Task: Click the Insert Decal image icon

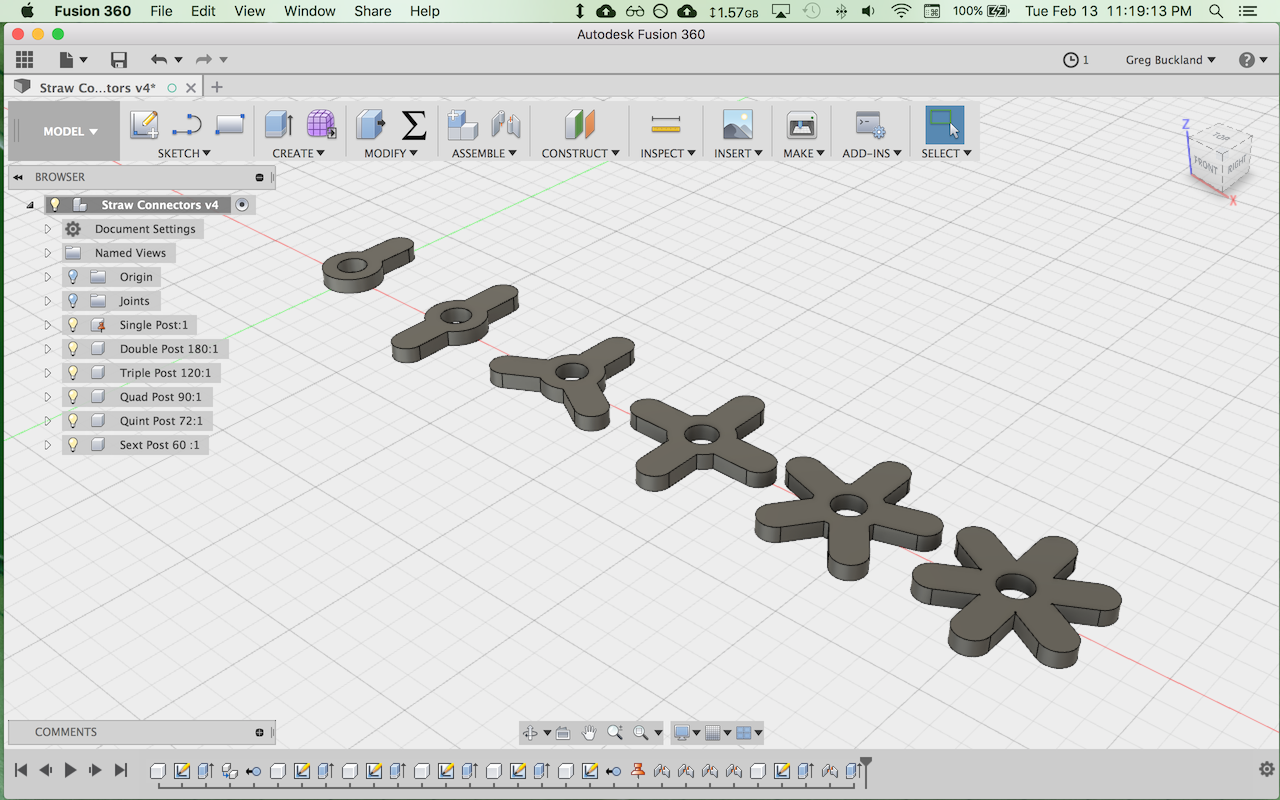Action: point(737,125)
